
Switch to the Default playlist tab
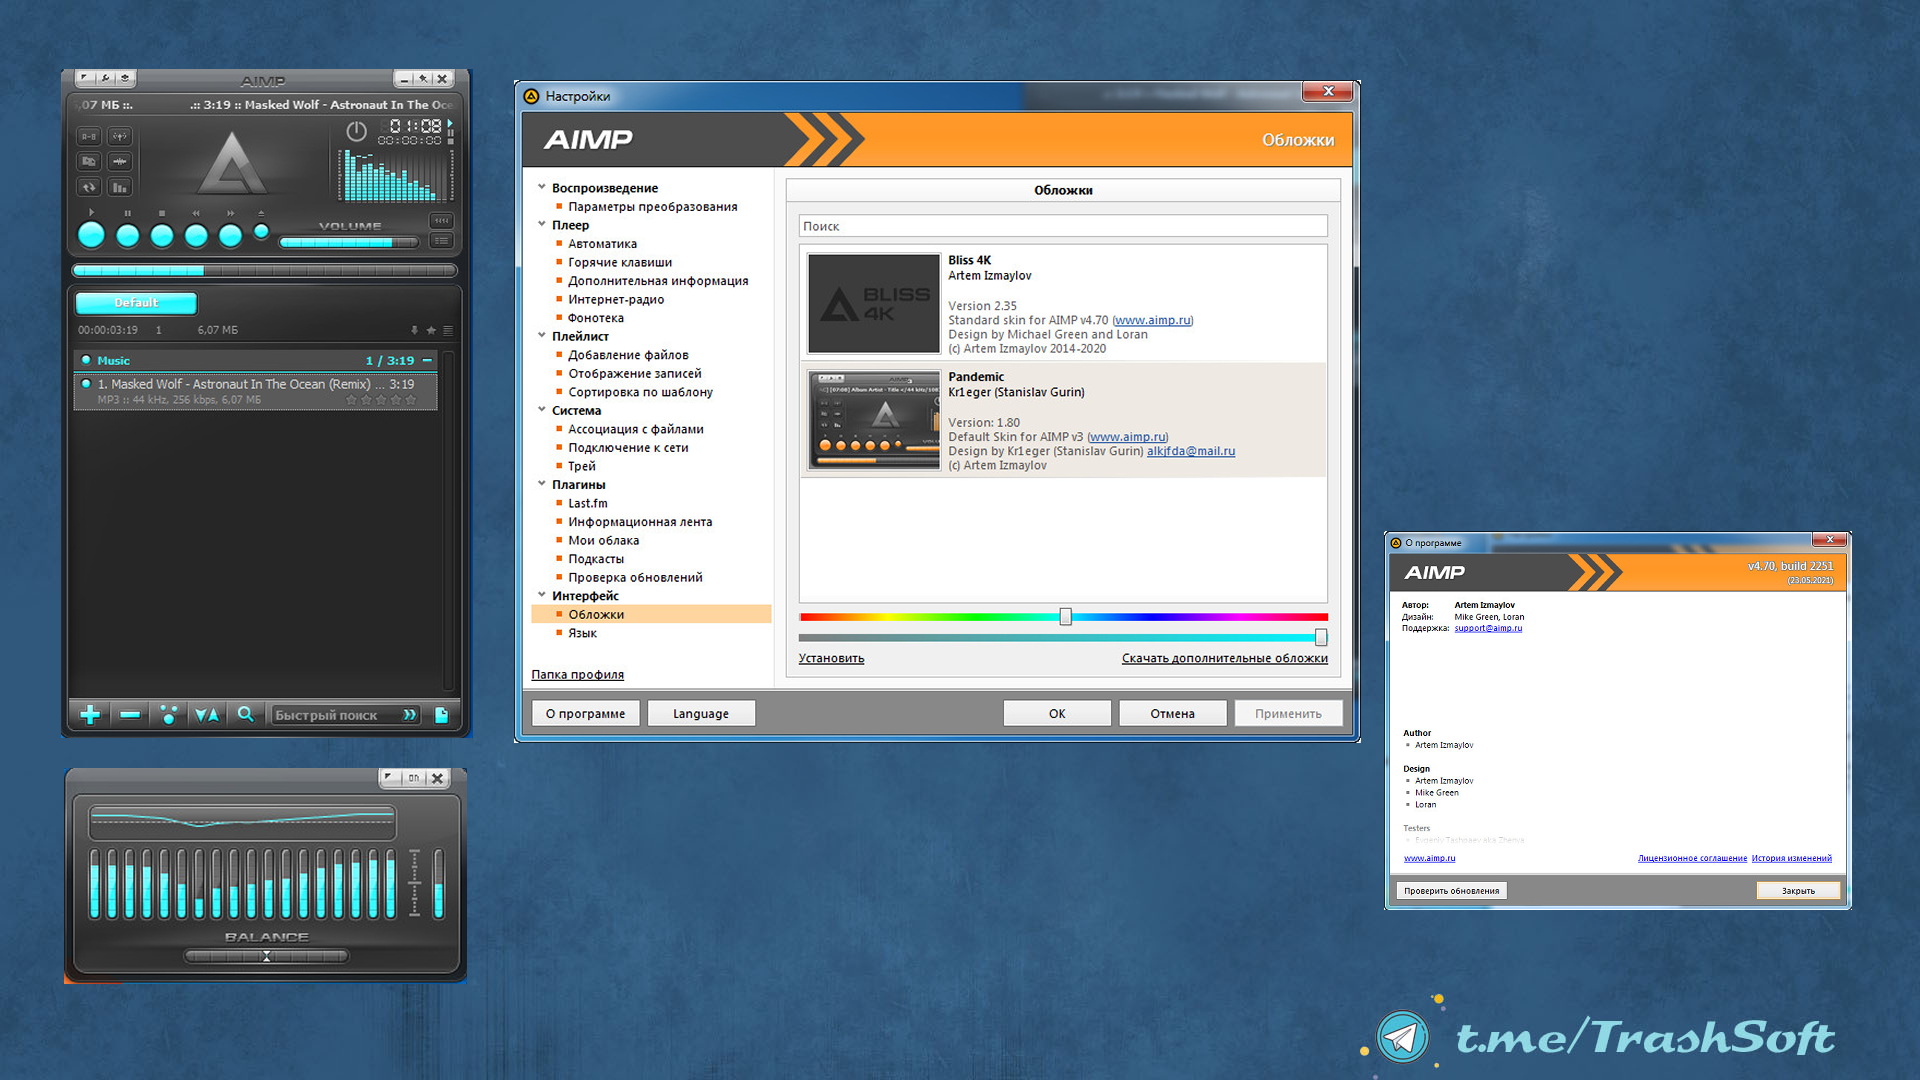[x=136, y=303]
